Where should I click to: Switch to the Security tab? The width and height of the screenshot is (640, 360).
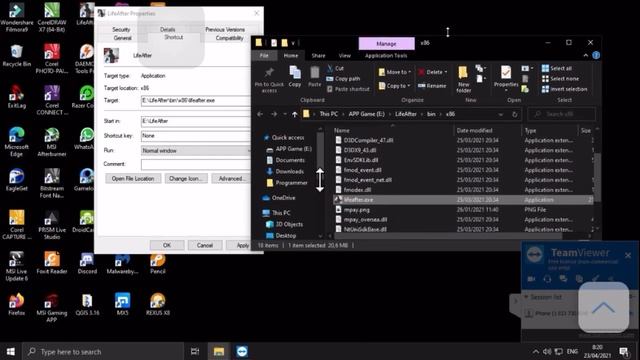(x=121, y=29)
